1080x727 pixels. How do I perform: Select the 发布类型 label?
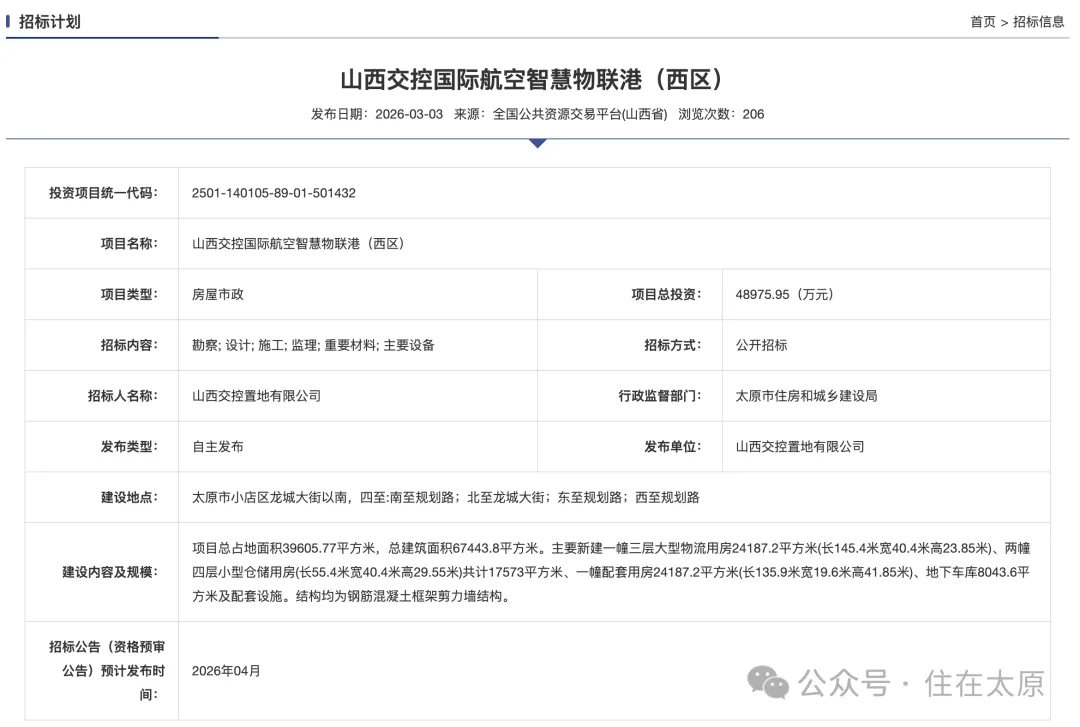pos(129,447)
